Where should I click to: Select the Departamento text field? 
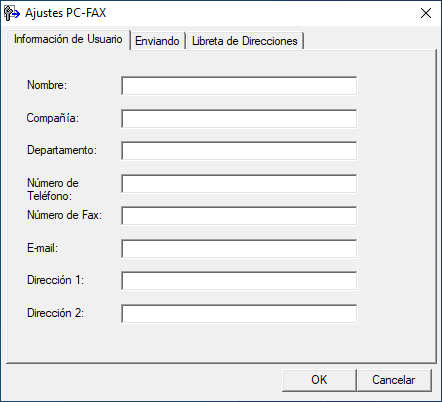point(239,151)
